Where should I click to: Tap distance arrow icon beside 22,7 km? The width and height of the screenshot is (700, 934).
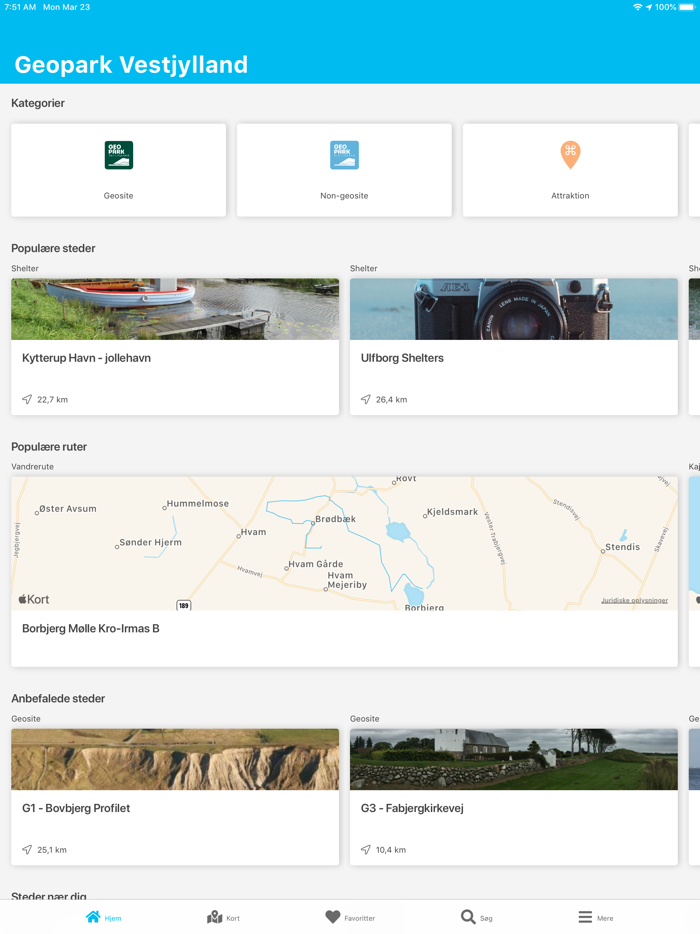pyautogui.click(x=27, y=399)
